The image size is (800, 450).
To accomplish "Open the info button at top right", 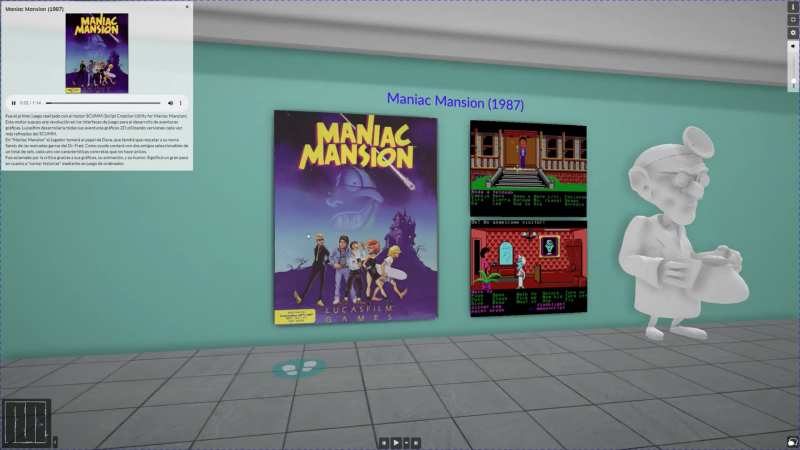I will tap(793, 7).
